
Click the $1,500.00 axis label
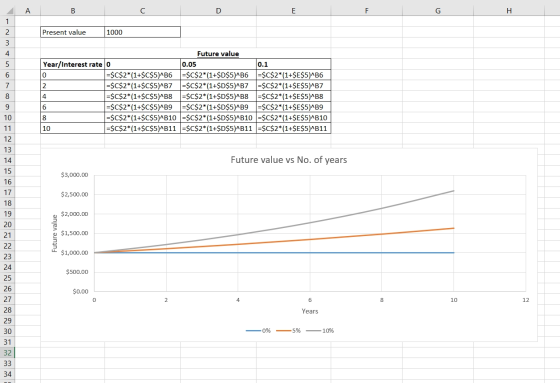click(x=74, y=233)
